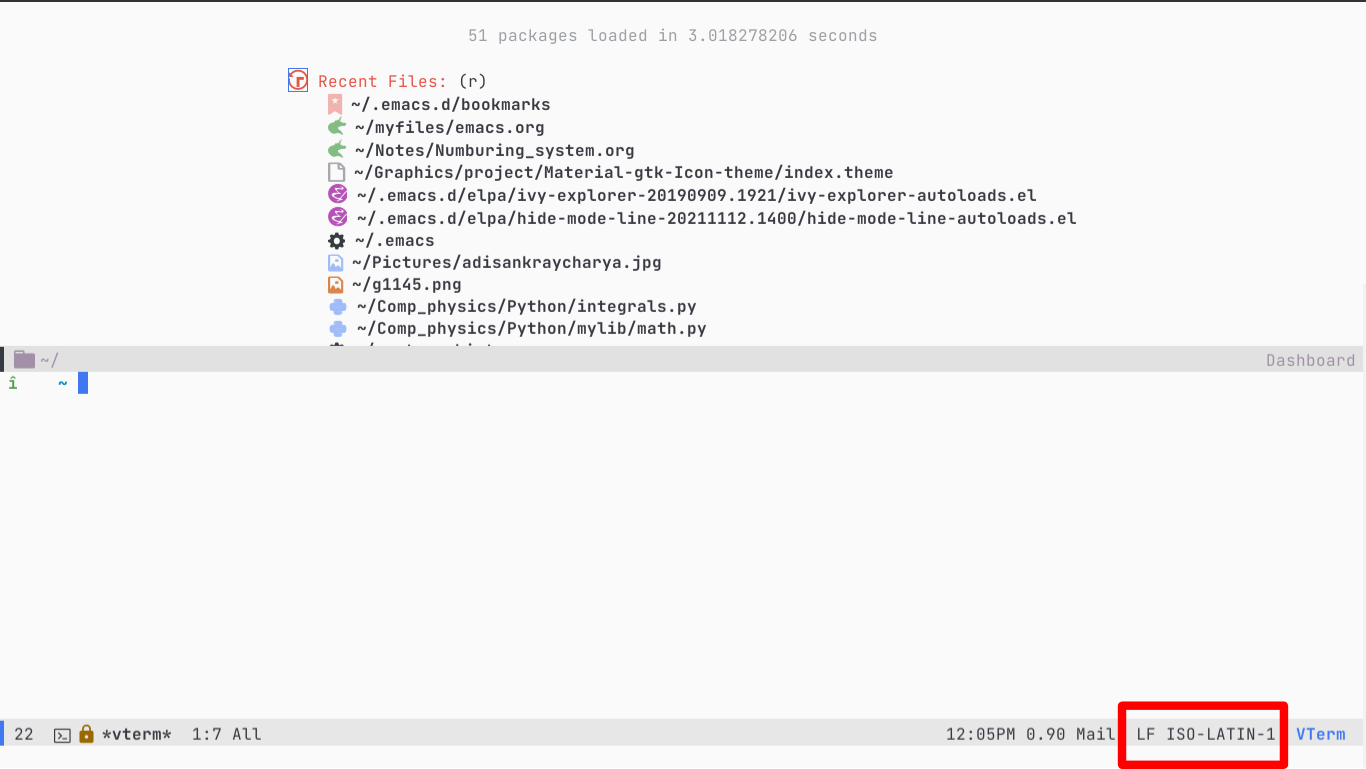
Task: Select the Dashboard buffer name in the modeline
Action: coord(1310,359)
